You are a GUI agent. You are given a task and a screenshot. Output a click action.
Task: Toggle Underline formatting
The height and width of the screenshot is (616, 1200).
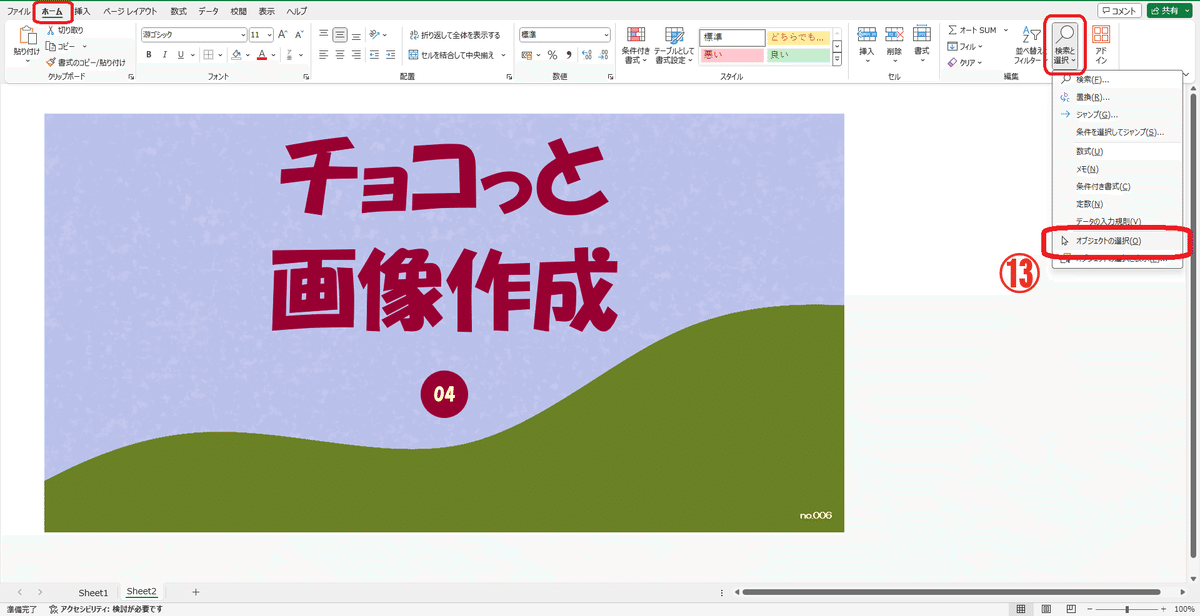point(179,55)
